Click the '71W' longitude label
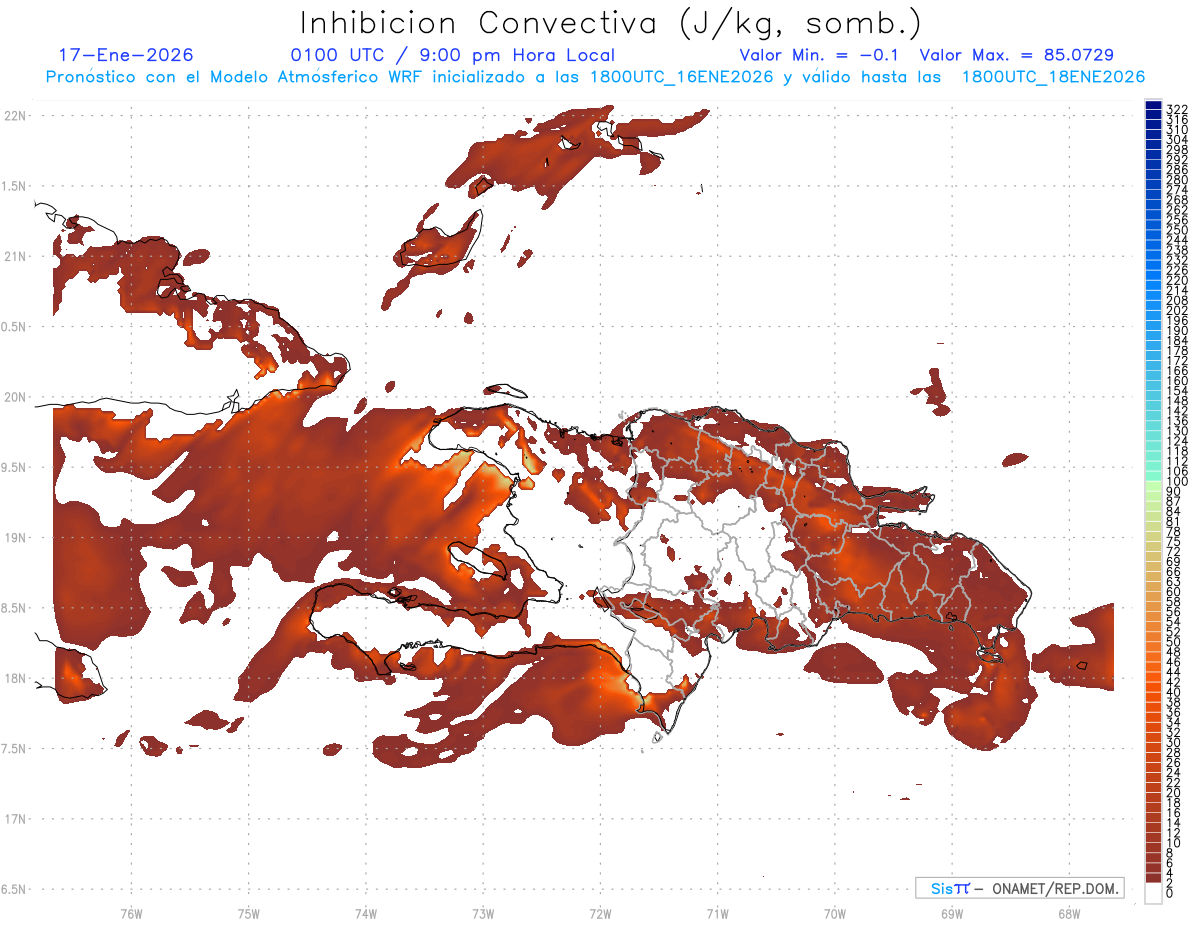The image size is (1200, 927). point(717,913)
